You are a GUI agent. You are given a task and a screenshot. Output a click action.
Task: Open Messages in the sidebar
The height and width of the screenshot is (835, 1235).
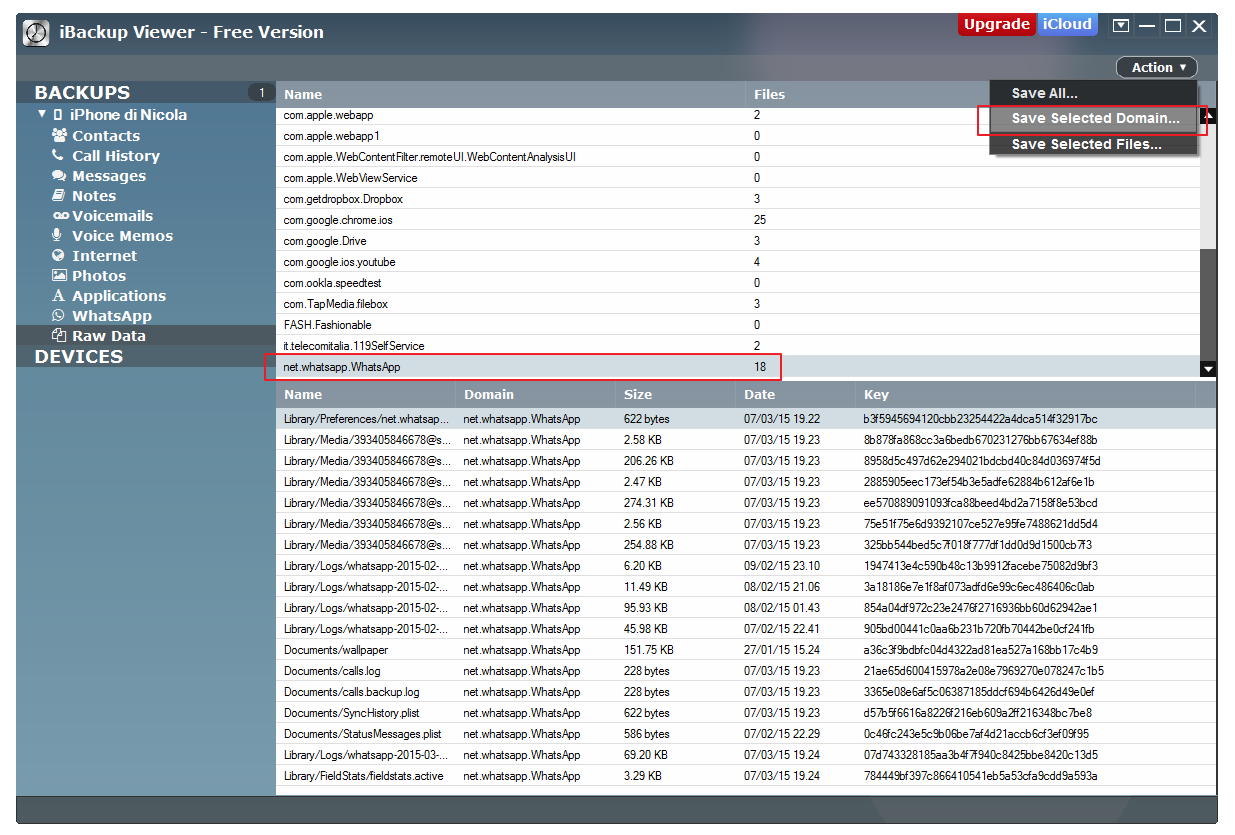click(109, 175)
